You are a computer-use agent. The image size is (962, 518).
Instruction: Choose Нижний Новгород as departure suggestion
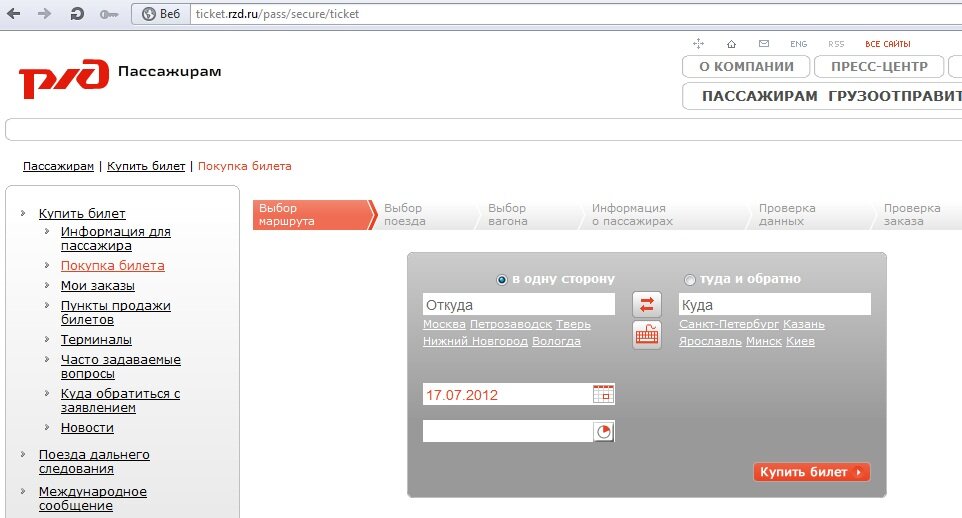[475, 341]
